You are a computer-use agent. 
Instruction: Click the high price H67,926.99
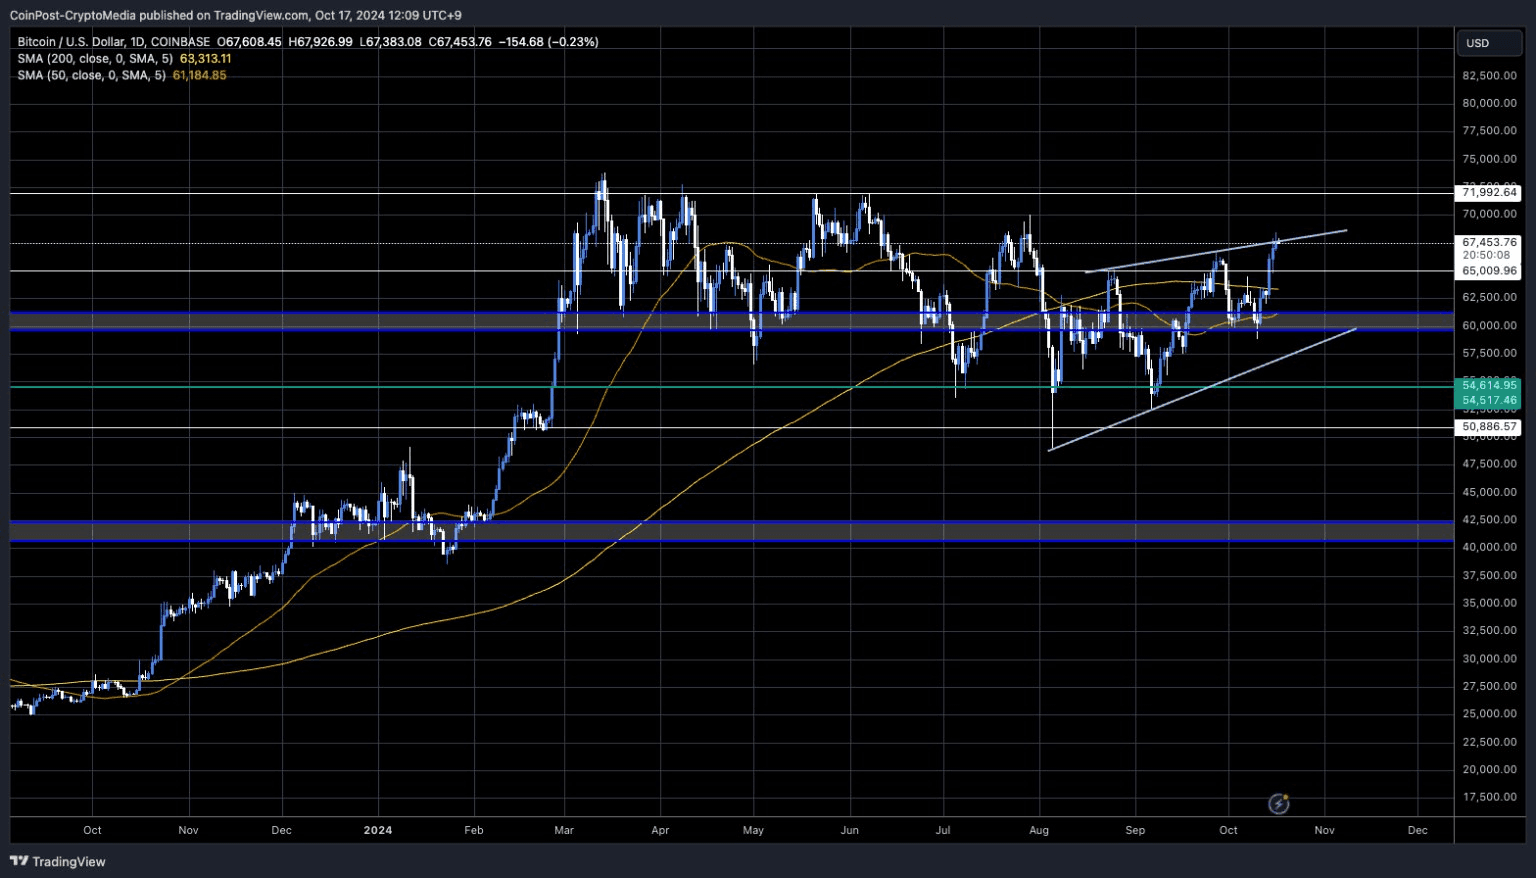coord(320,42)
